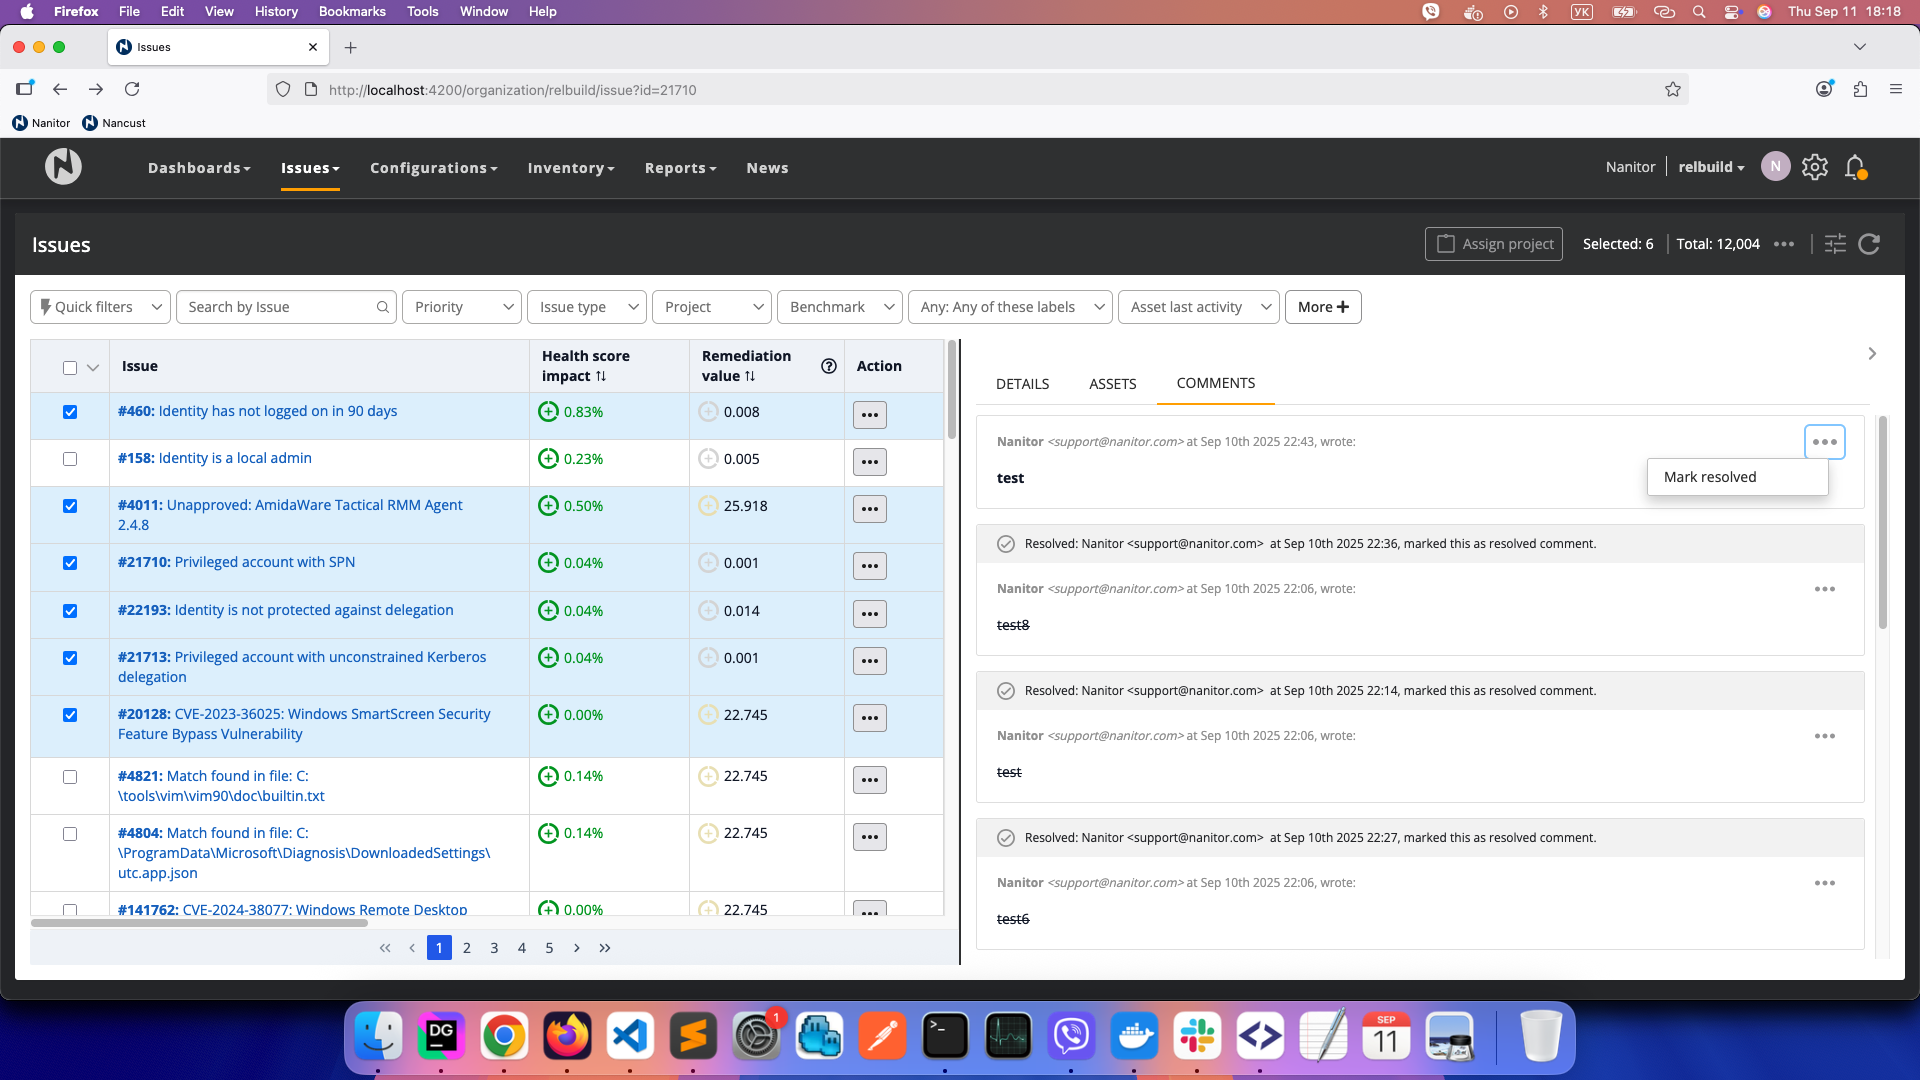Switch to the ASSETS tab
Viewport: 1920px width, 1080px height.
(1112, 384)
